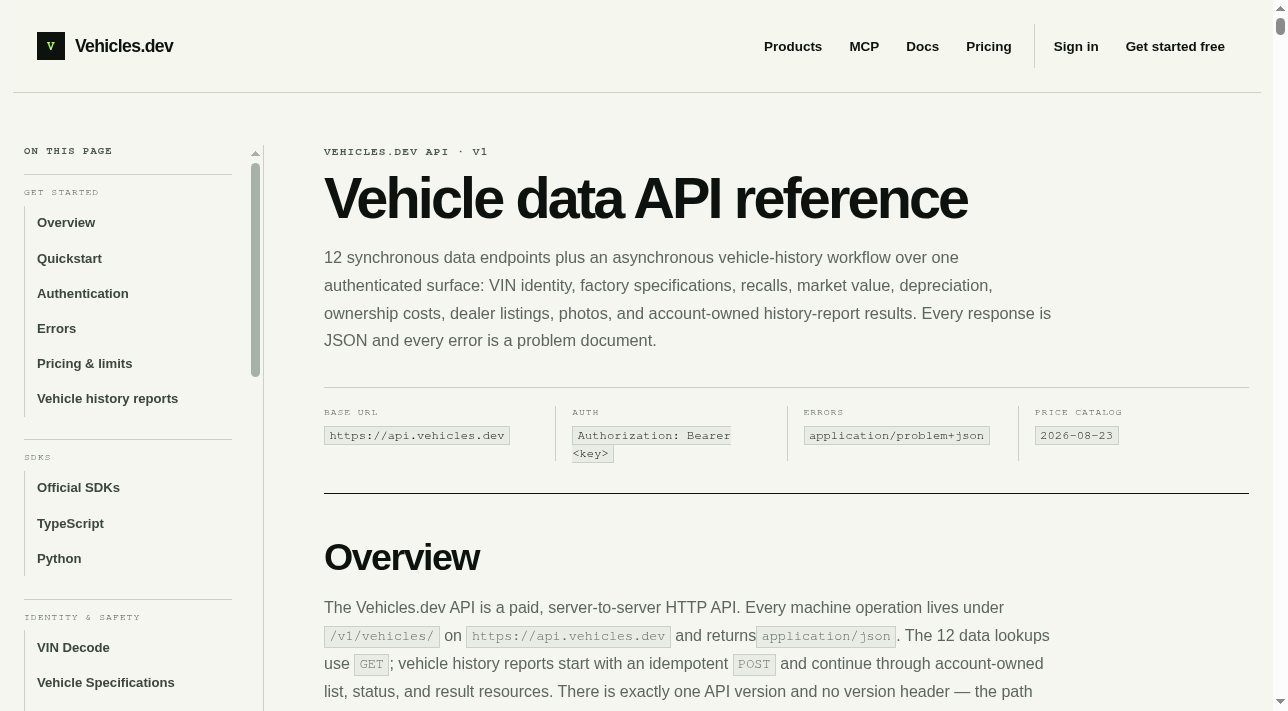The height and width of the screenshot is (711, 1288).
Task: Go to Vehicle Specifications endpoint link
Action: [x=106, y=683]
